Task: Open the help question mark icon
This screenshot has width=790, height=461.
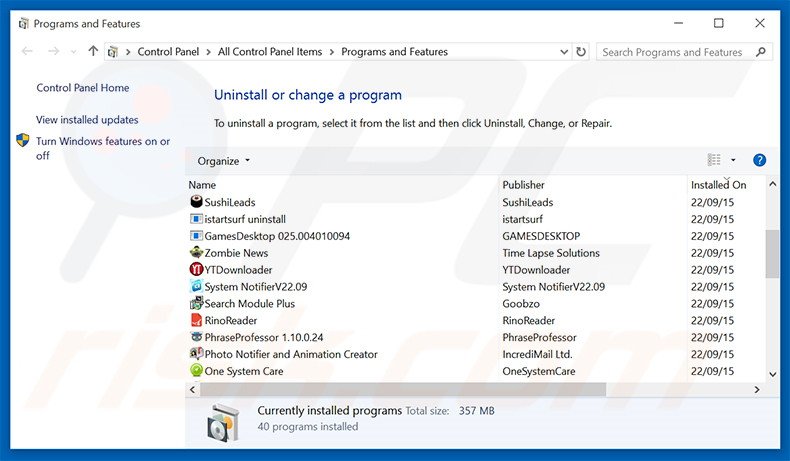Action: coord(759,160)
